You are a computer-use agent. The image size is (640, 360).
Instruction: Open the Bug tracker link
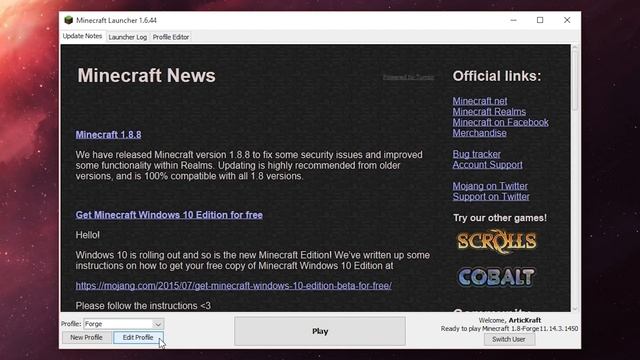point(476,154)
